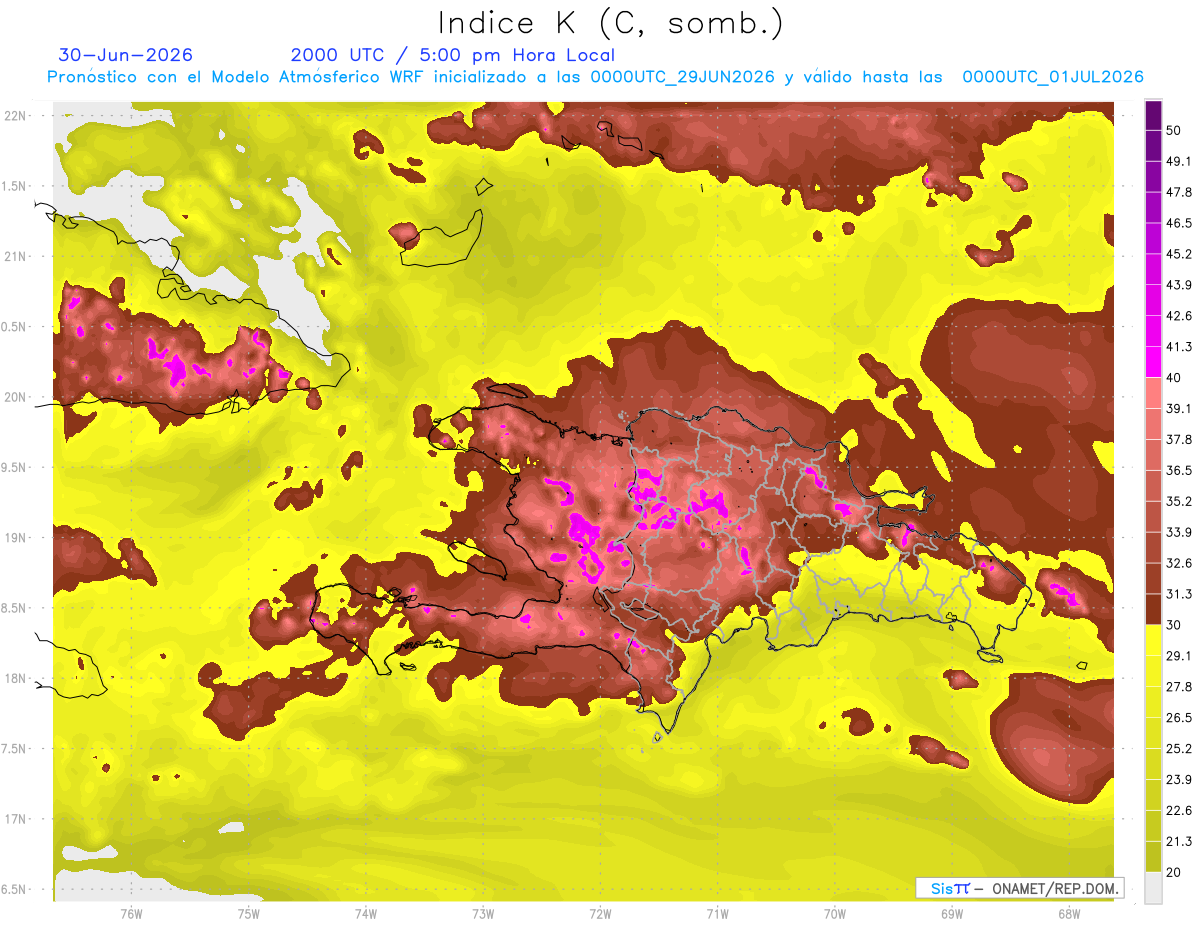1200x927 pixels.
Task: Click the "18N" latitude label
Action: (x=16, y=678)
